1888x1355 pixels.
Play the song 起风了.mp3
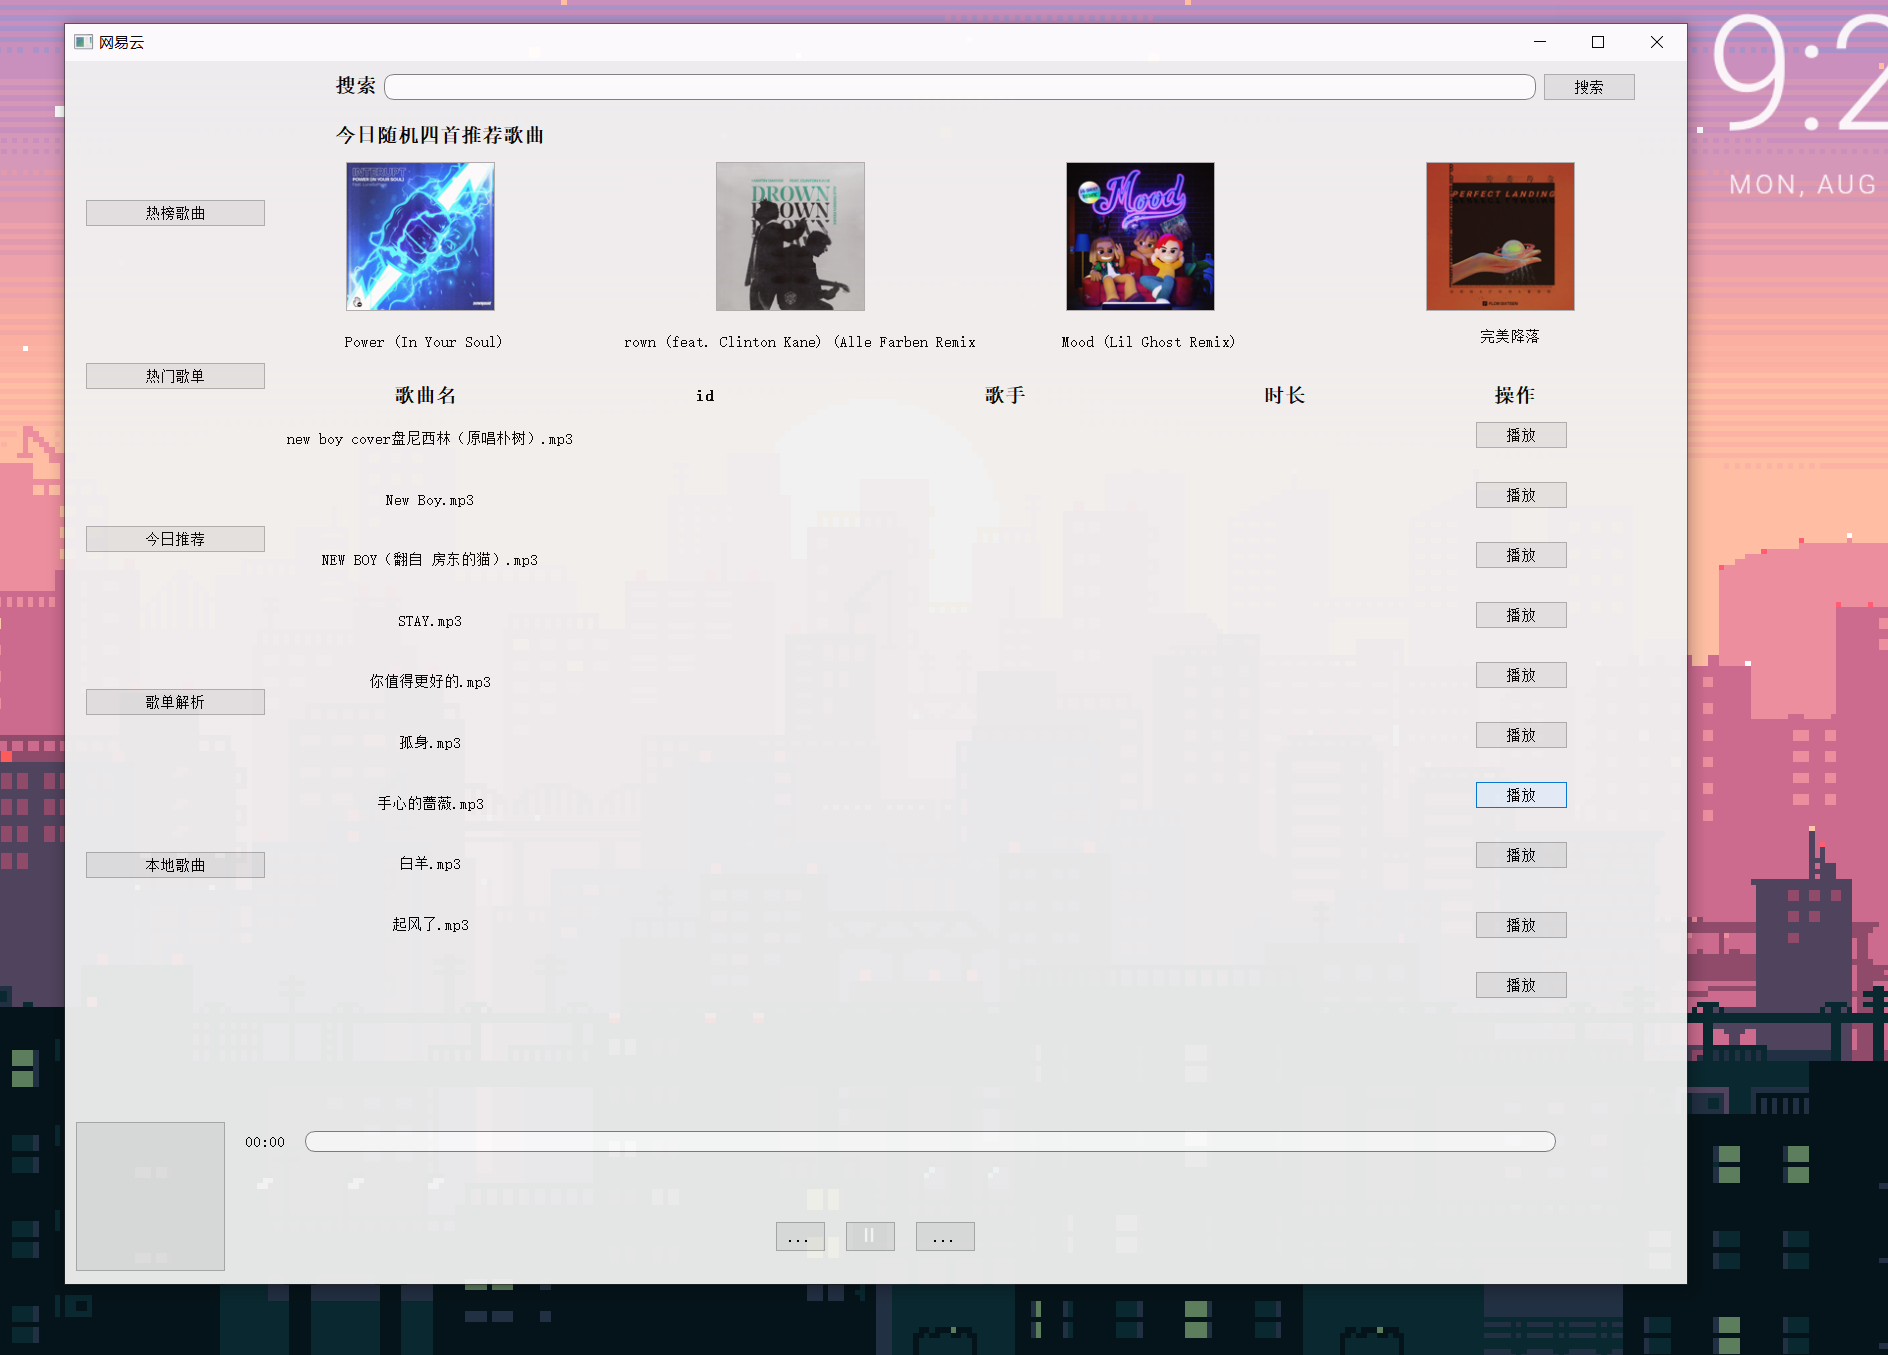coord(1520,924)
